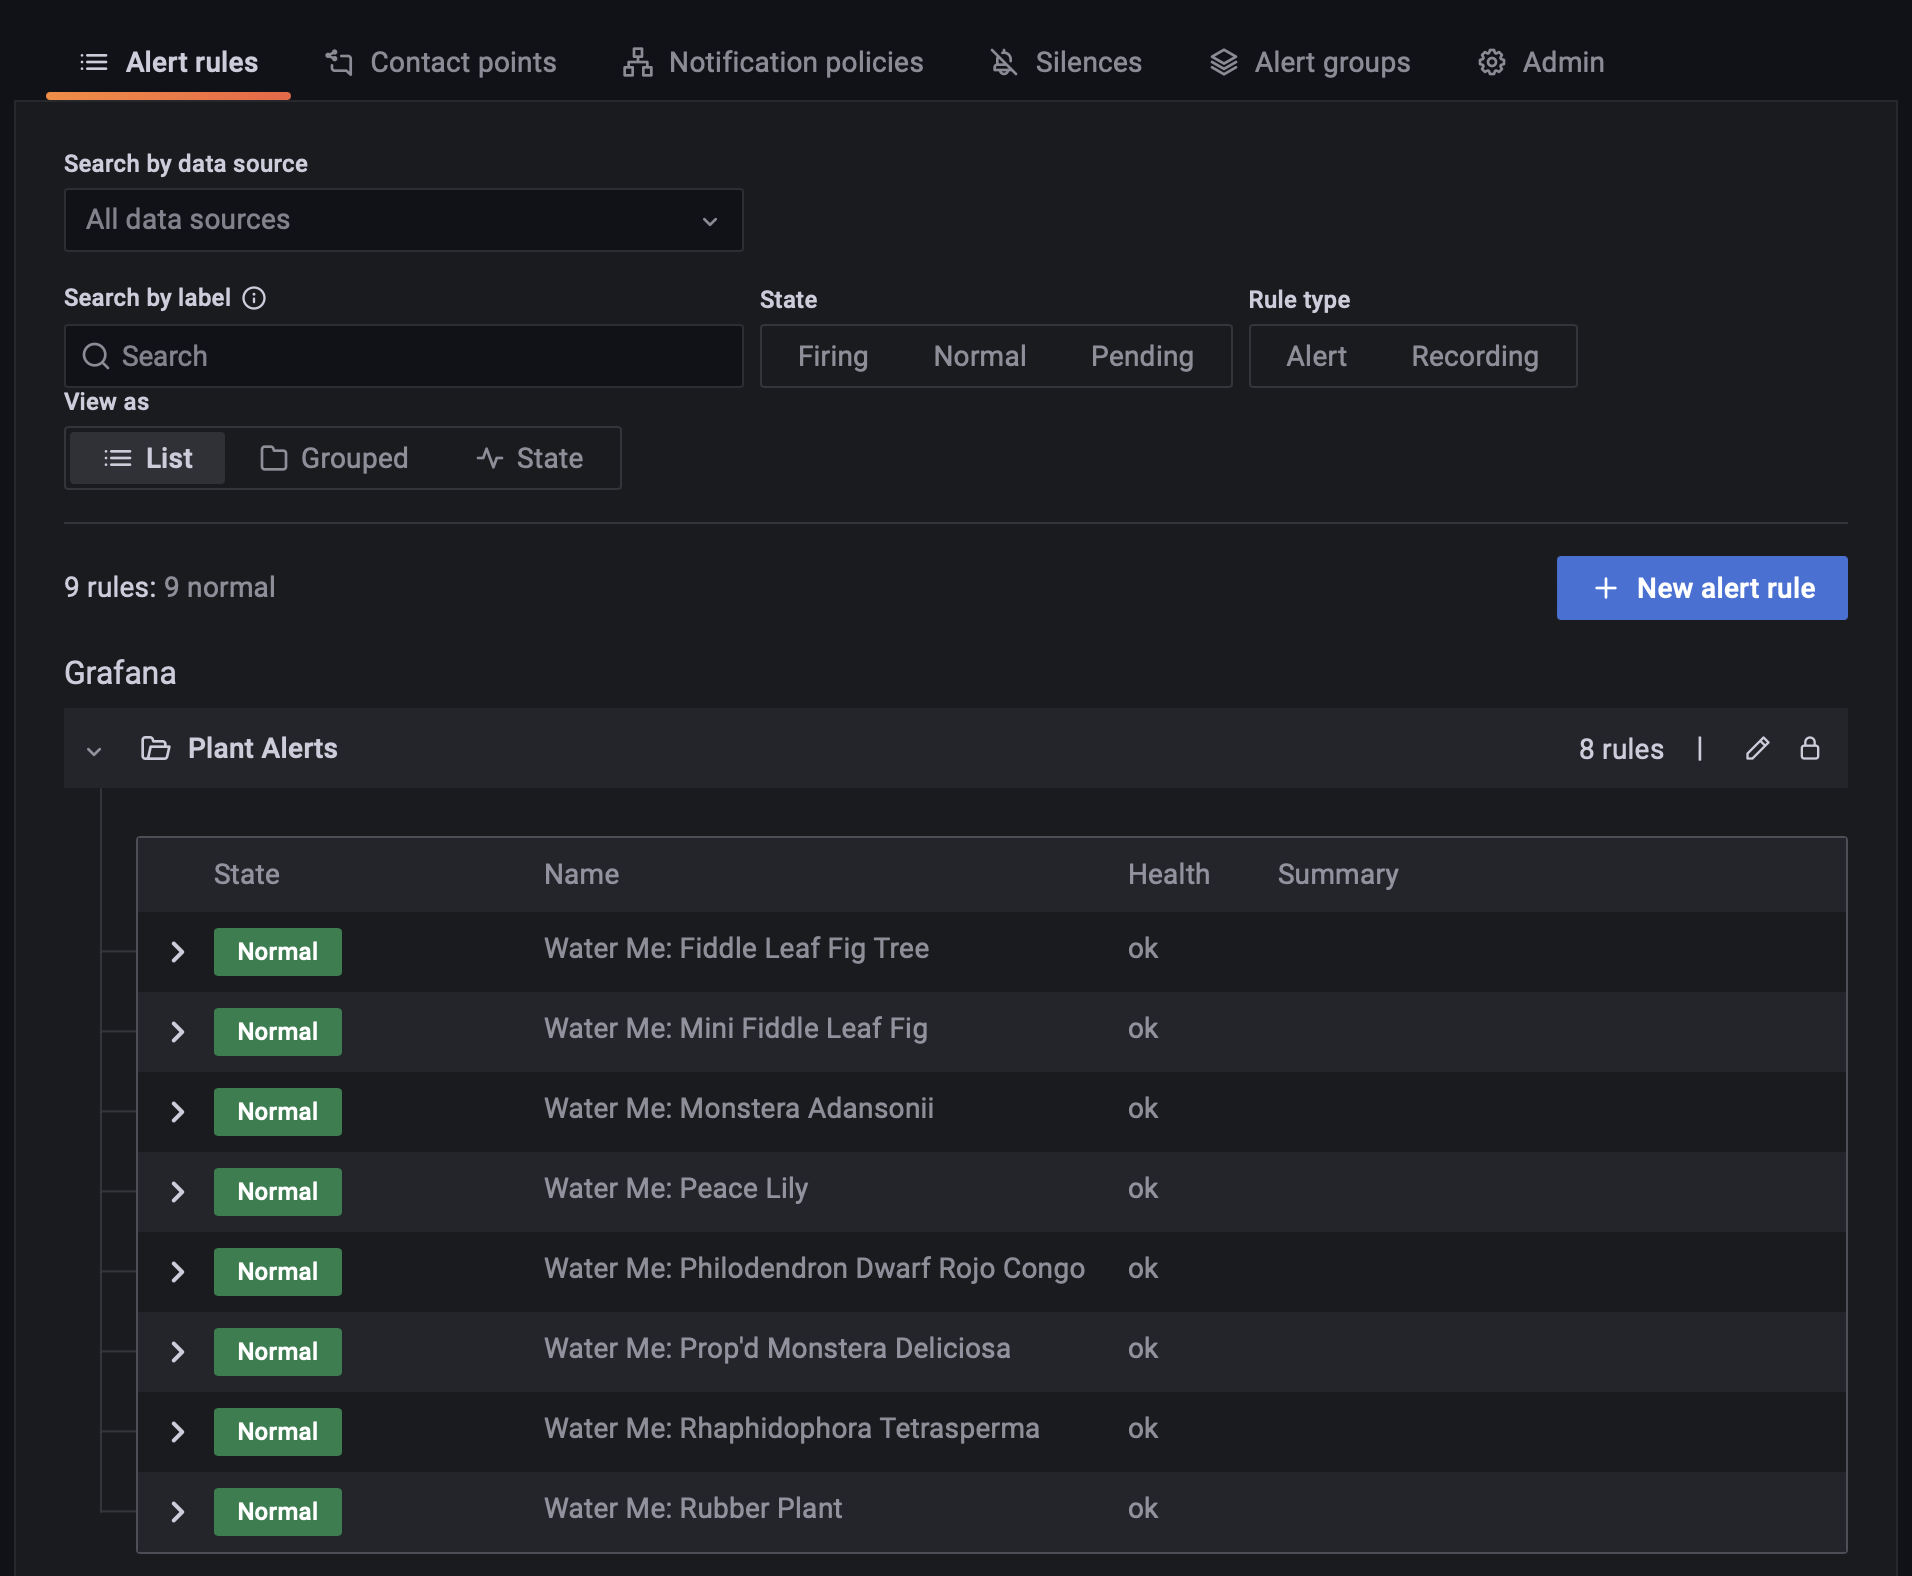The image size is (1912, 1576).
Task: Open the All data sources dropdown
Action: point(403,220)
